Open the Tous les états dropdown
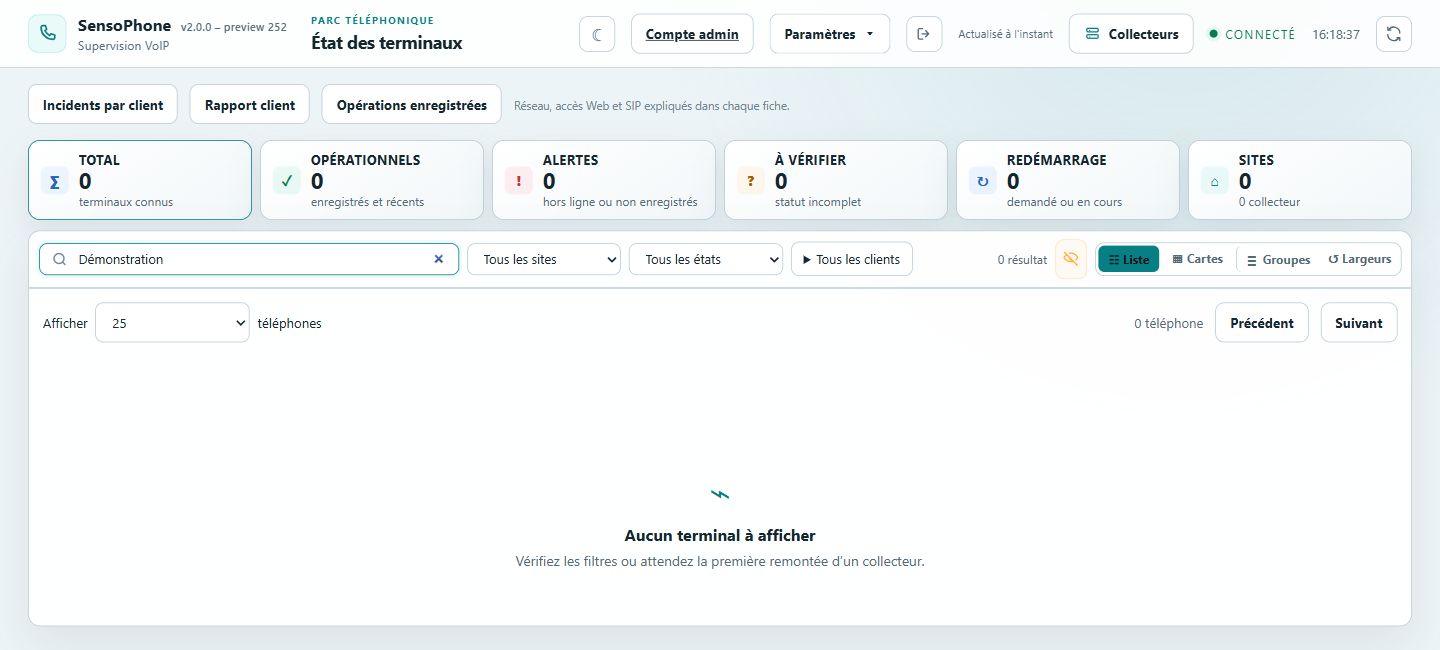The height and width of the screenshot is (650, 1440). tap(706, 259)
